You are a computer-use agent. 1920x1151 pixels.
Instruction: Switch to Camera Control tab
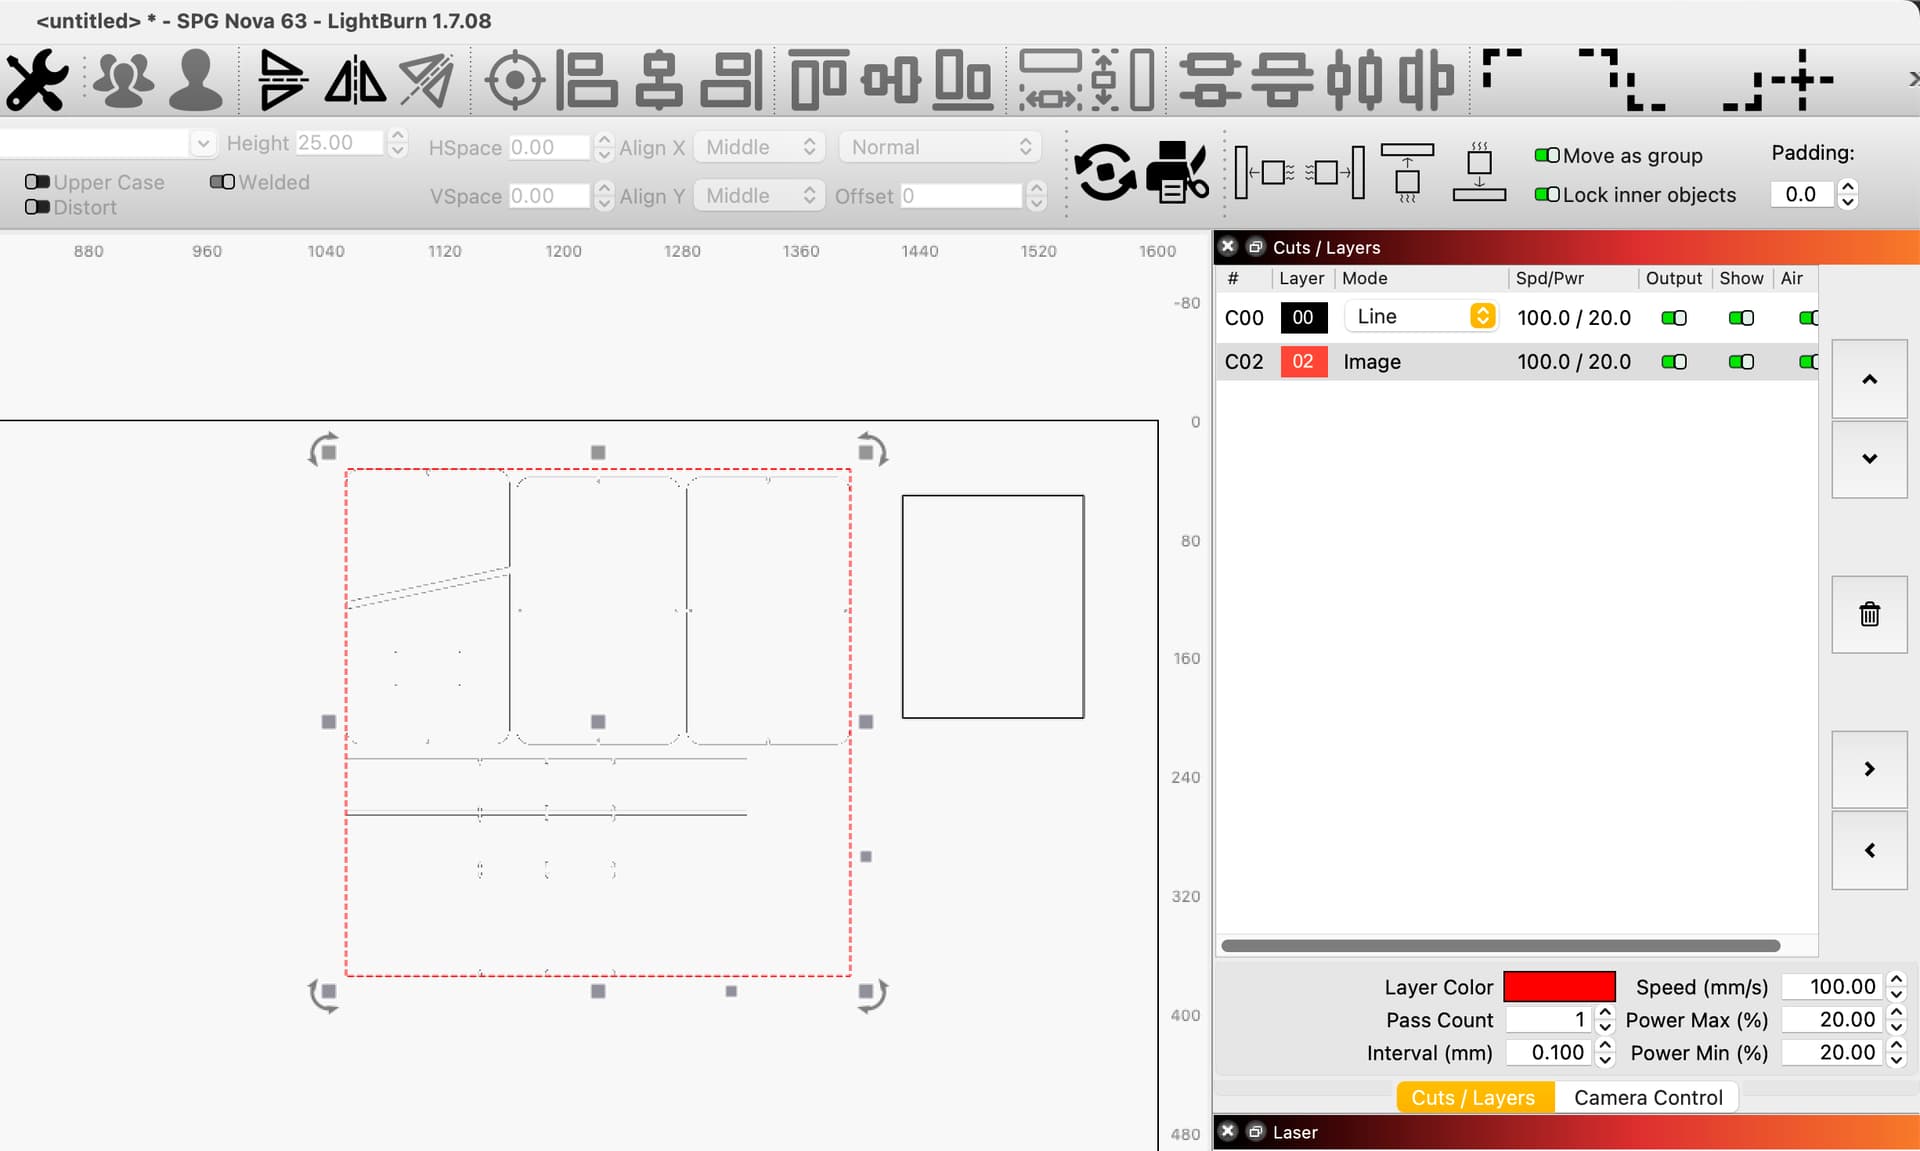1648,1097
